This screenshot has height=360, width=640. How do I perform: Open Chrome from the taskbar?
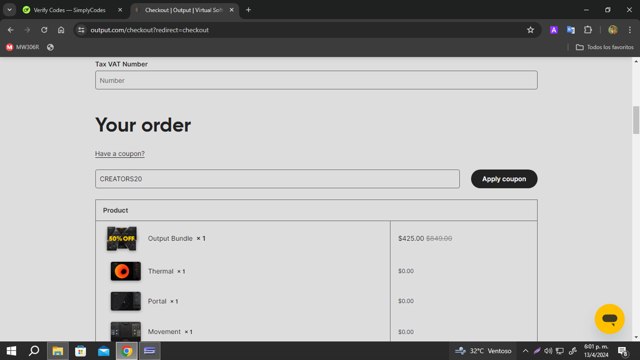pyautogui.click(x=127, y=351)
